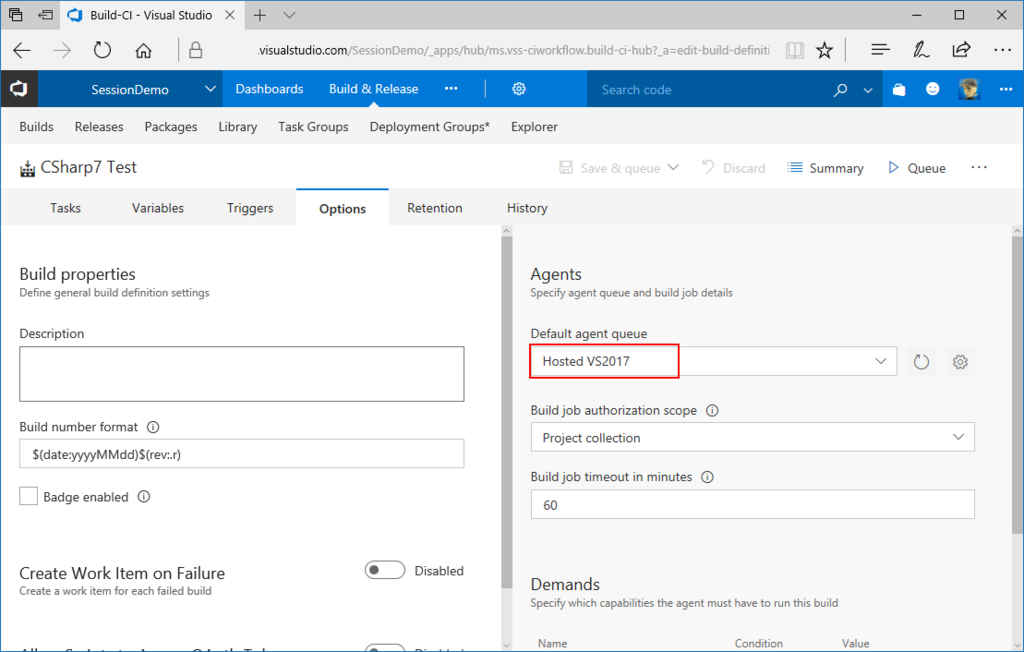
Task: Click the Build job timeout field
Action: (752, 504)
